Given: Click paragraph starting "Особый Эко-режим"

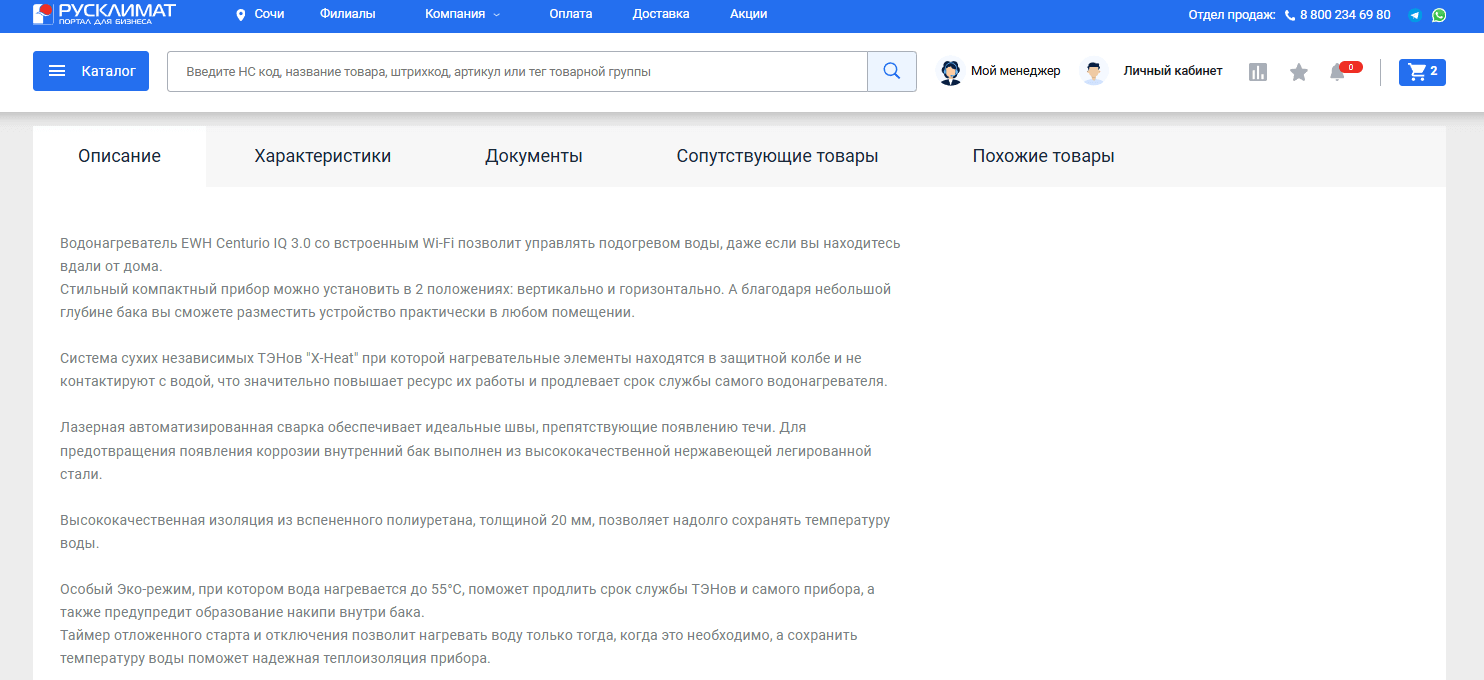Looking at the screenshot, I should coord(467,601).
